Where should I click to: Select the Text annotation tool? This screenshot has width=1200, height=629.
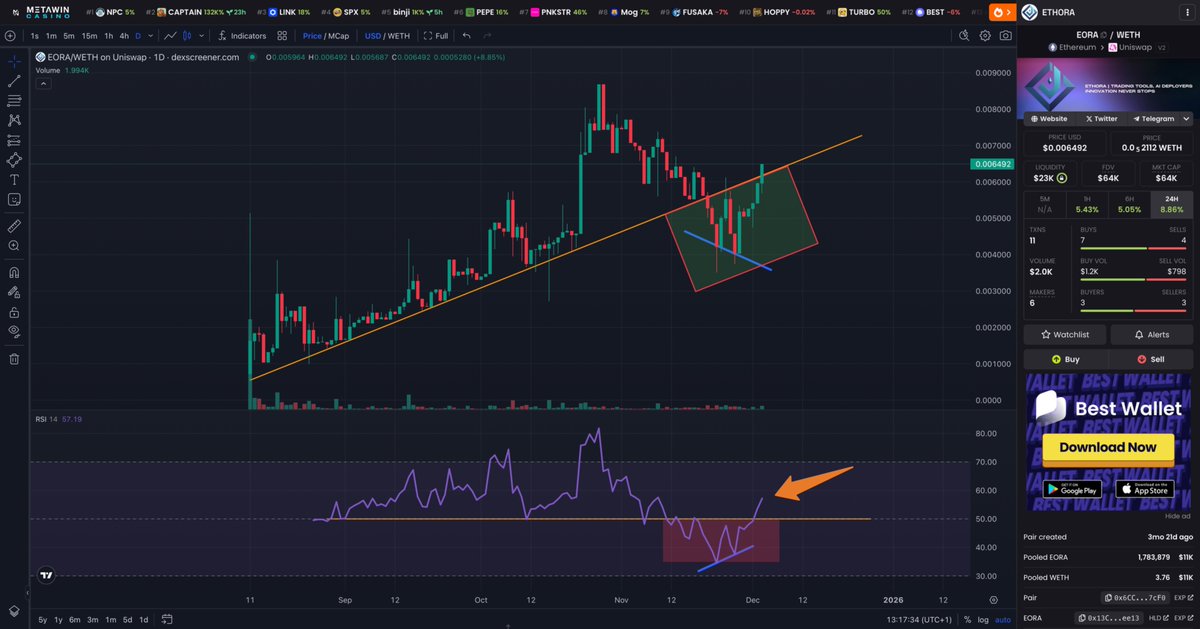(14, 180)
